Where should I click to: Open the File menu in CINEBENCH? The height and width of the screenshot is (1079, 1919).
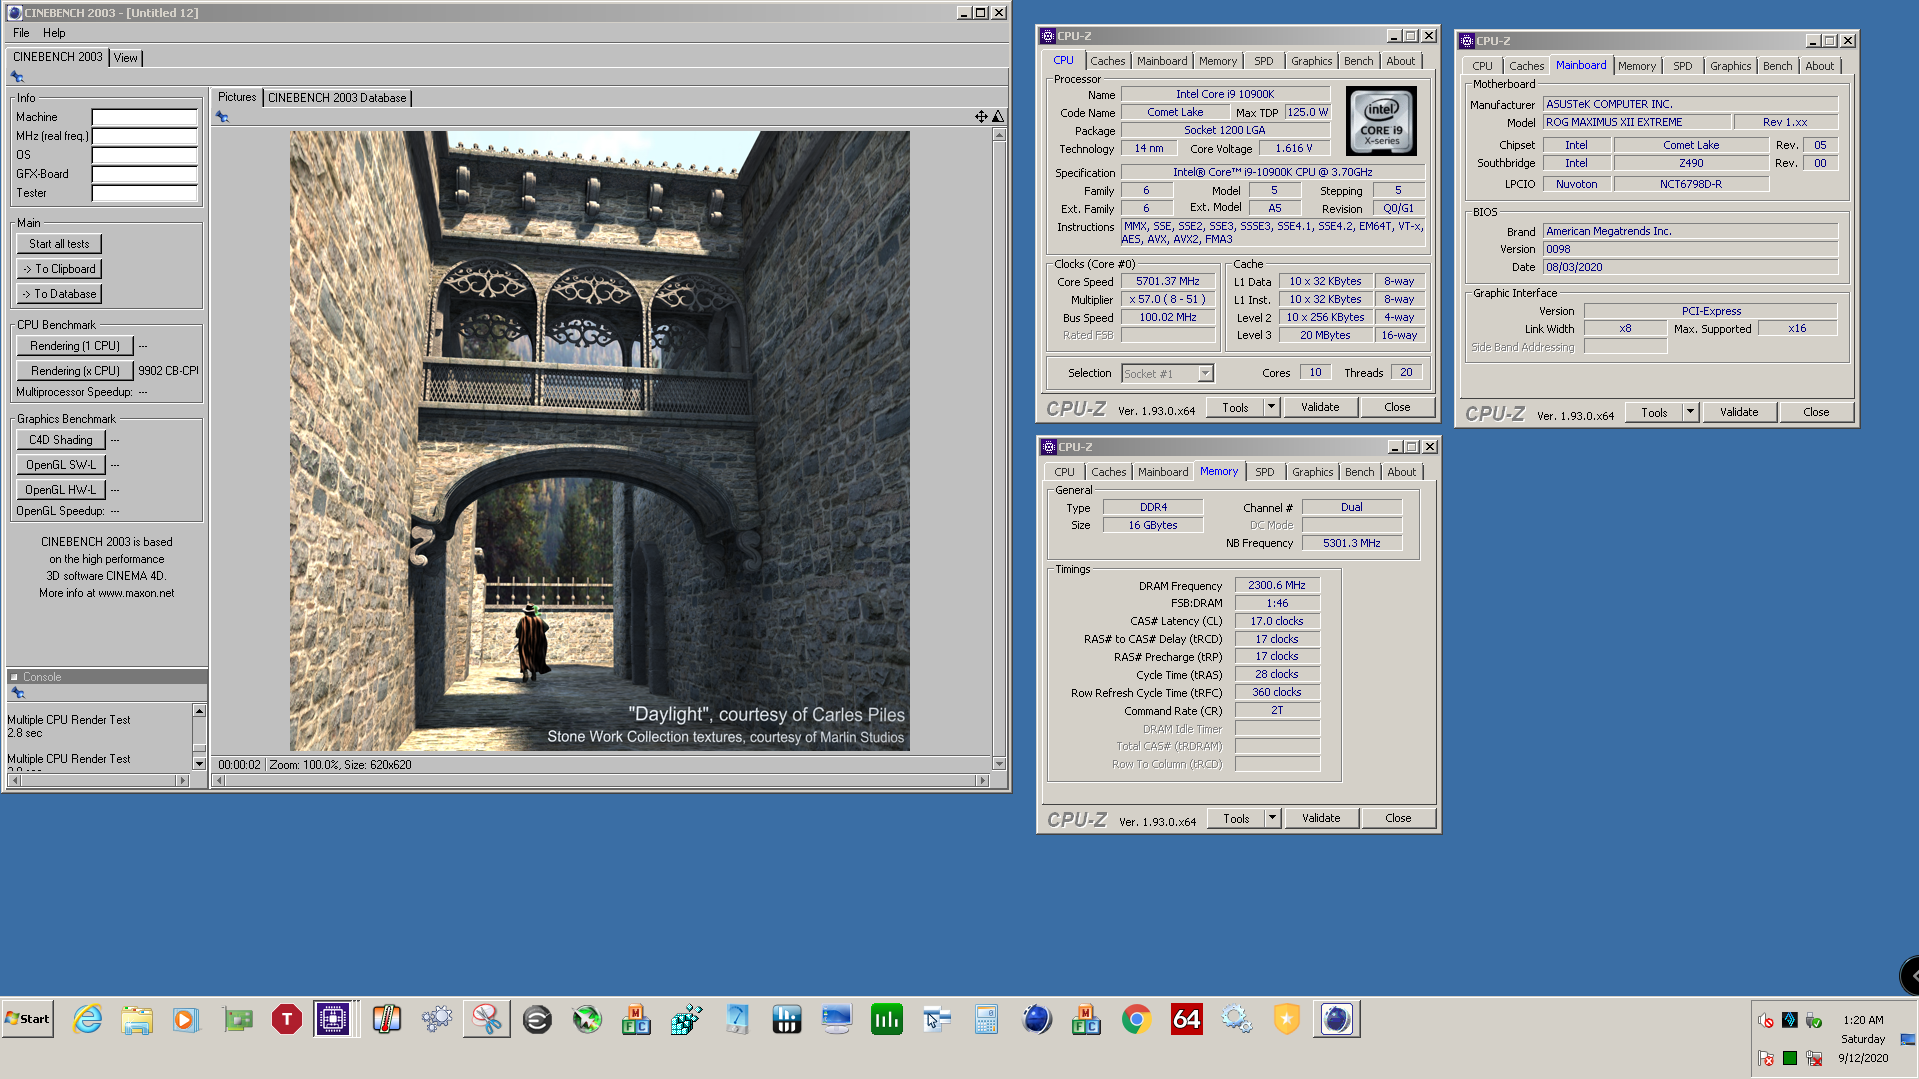[21, 33]
